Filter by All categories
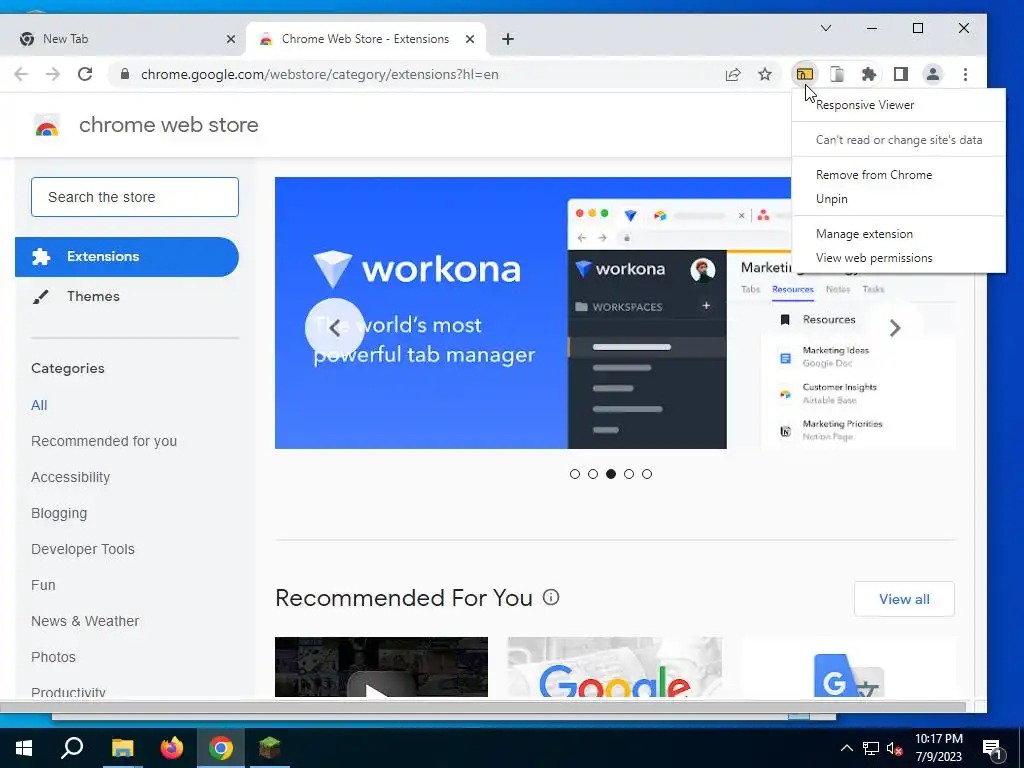This screenshot has width=1024, height=768. point(39,405)
